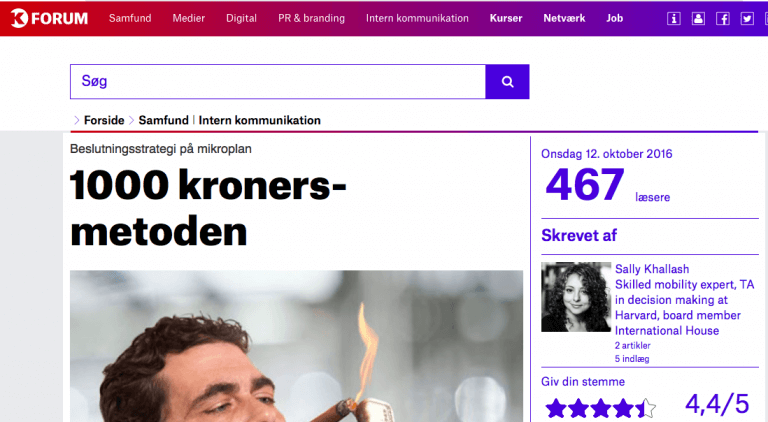Open the info icon in header
768x422 pixels.
(x=673, y=19)
